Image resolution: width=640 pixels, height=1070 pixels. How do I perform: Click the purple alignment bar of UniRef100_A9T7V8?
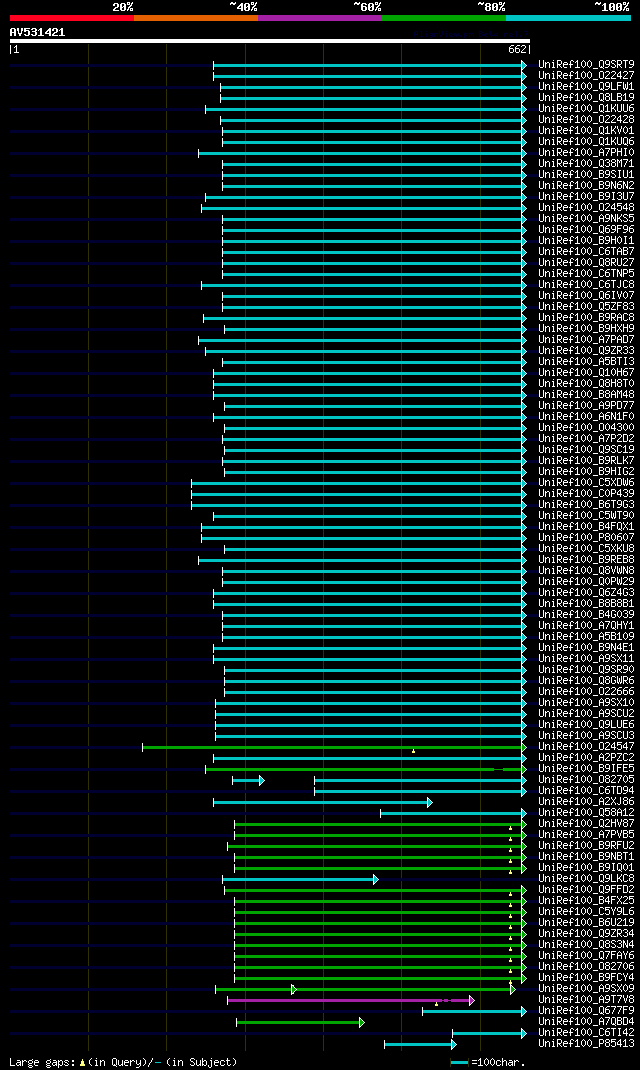[348, 1000]
